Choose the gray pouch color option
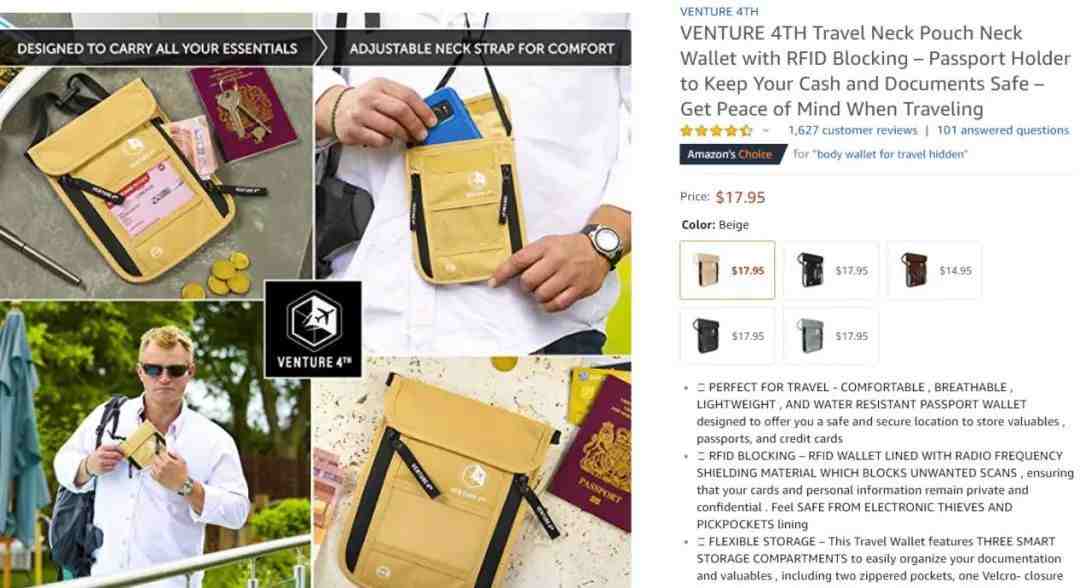1080x588 pixels. (x=831, y=335)
